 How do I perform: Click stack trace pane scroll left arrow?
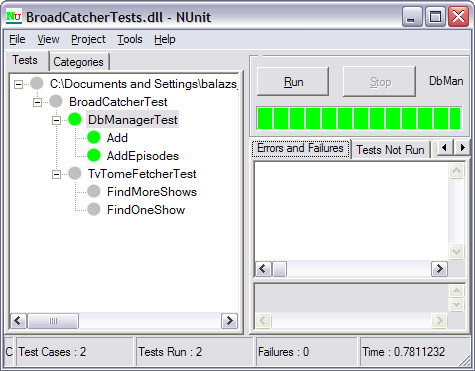tap(263, 321)
